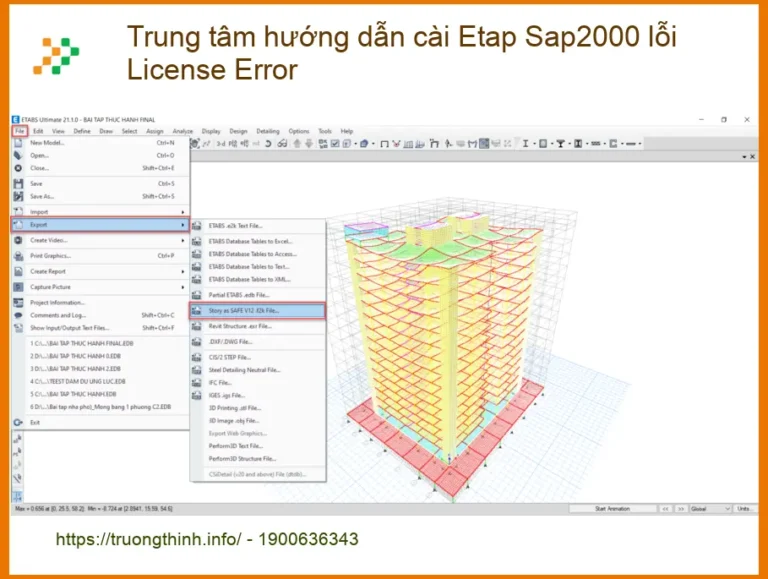The height and width of the screenshot is (579, 768).
Task: Click the Create Video camera icon
Action: [x=18, y=240]
